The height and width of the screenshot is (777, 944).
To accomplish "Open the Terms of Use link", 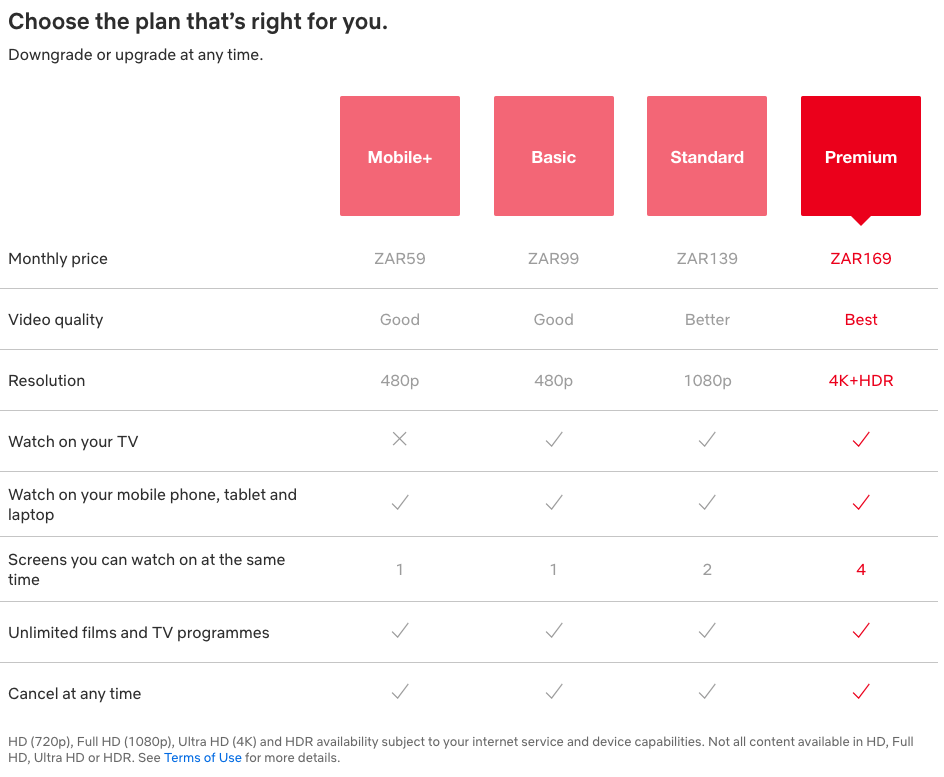I will point(203,758).
